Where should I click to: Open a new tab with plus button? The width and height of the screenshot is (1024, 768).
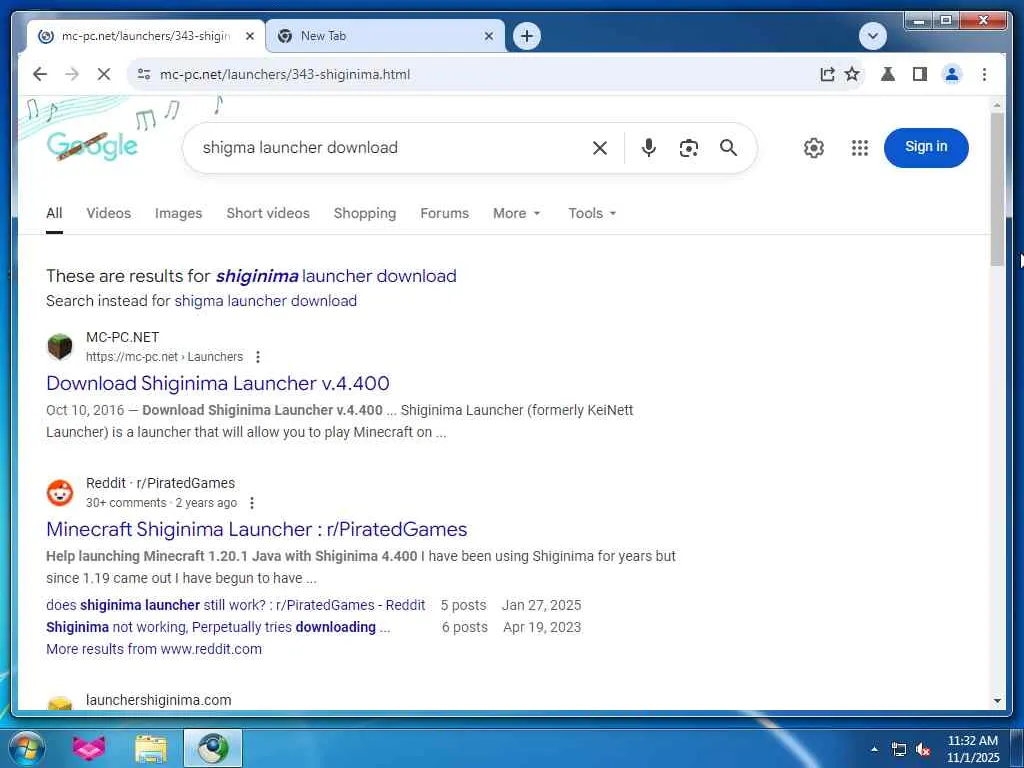[x=527, y=36]
